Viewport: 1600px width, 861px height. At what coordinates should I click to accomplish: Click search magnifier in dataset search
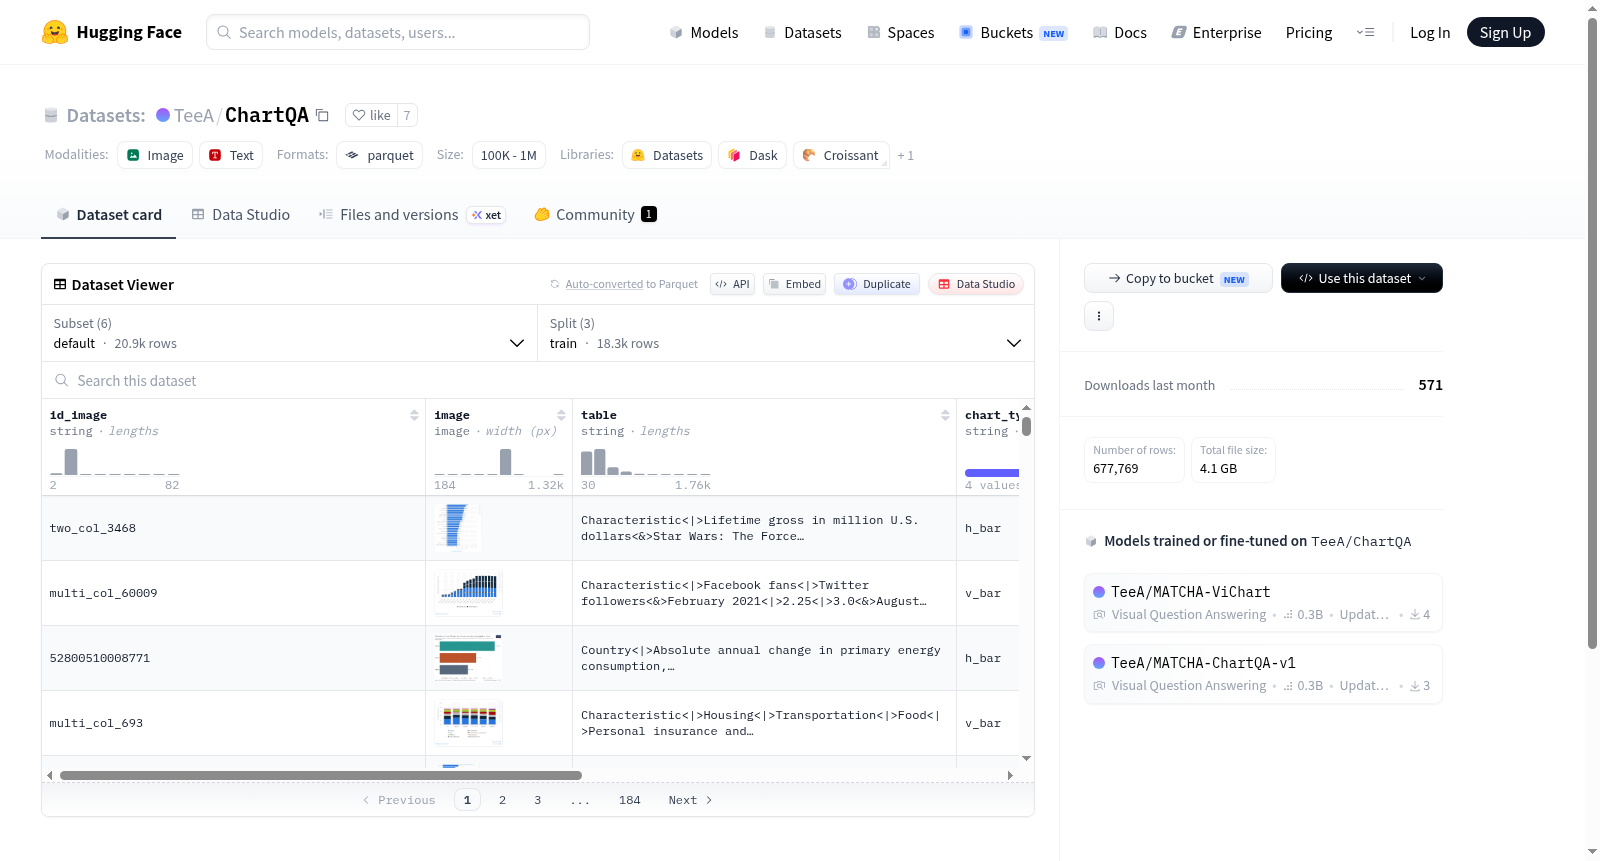[x=62, y=380]
